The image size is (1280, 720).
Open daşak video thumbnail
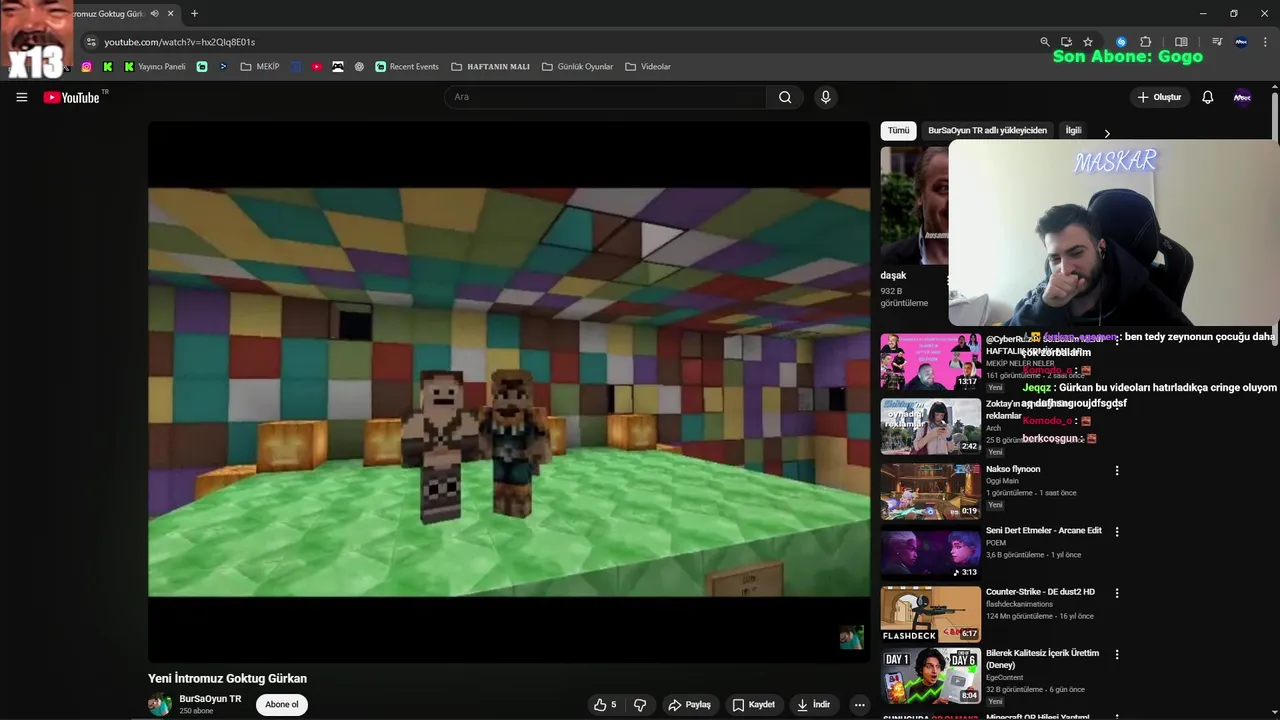pyautogui.click(x=914, y=205)
